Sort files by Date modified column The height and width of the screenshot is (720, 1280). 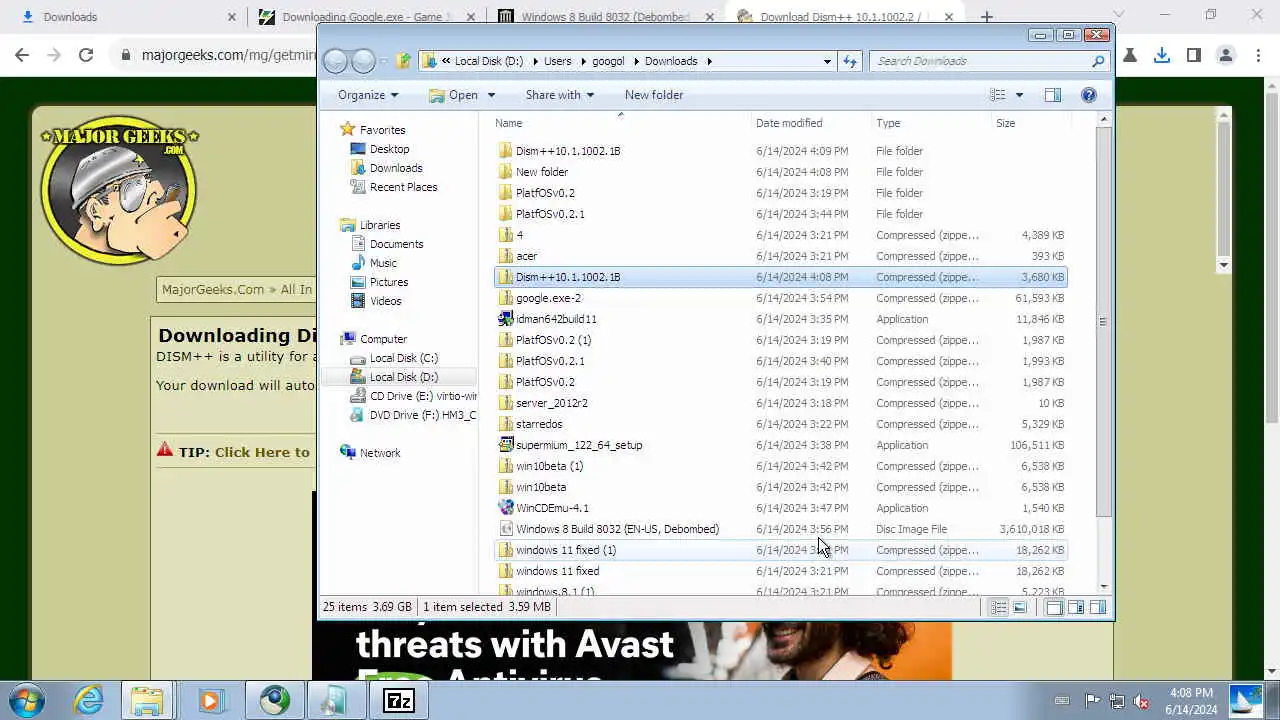[811, 123]
